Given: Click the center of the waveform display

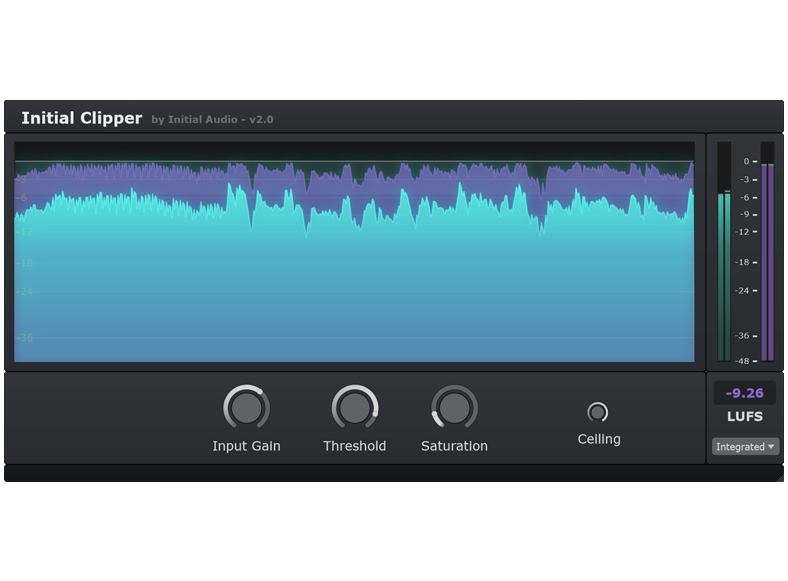Looking at the screenshot, I should point(354,250).
